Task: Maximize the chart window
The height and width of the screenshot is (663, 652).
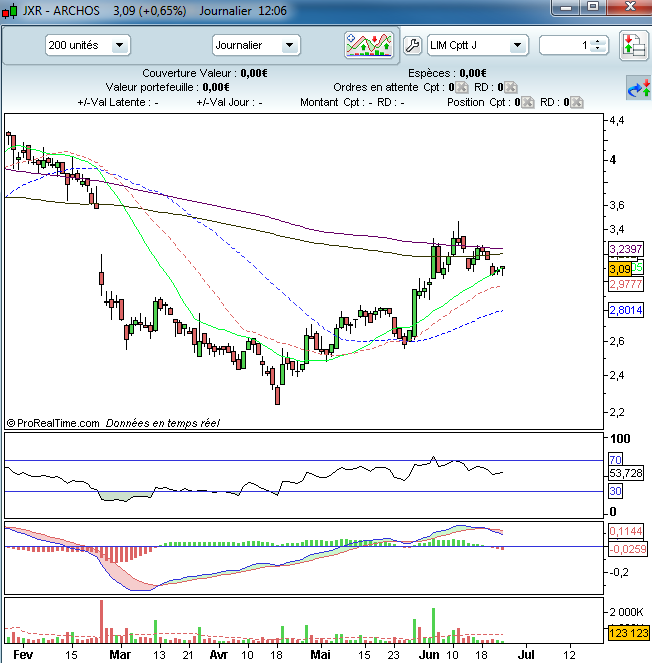Action: tap(593, 7)
